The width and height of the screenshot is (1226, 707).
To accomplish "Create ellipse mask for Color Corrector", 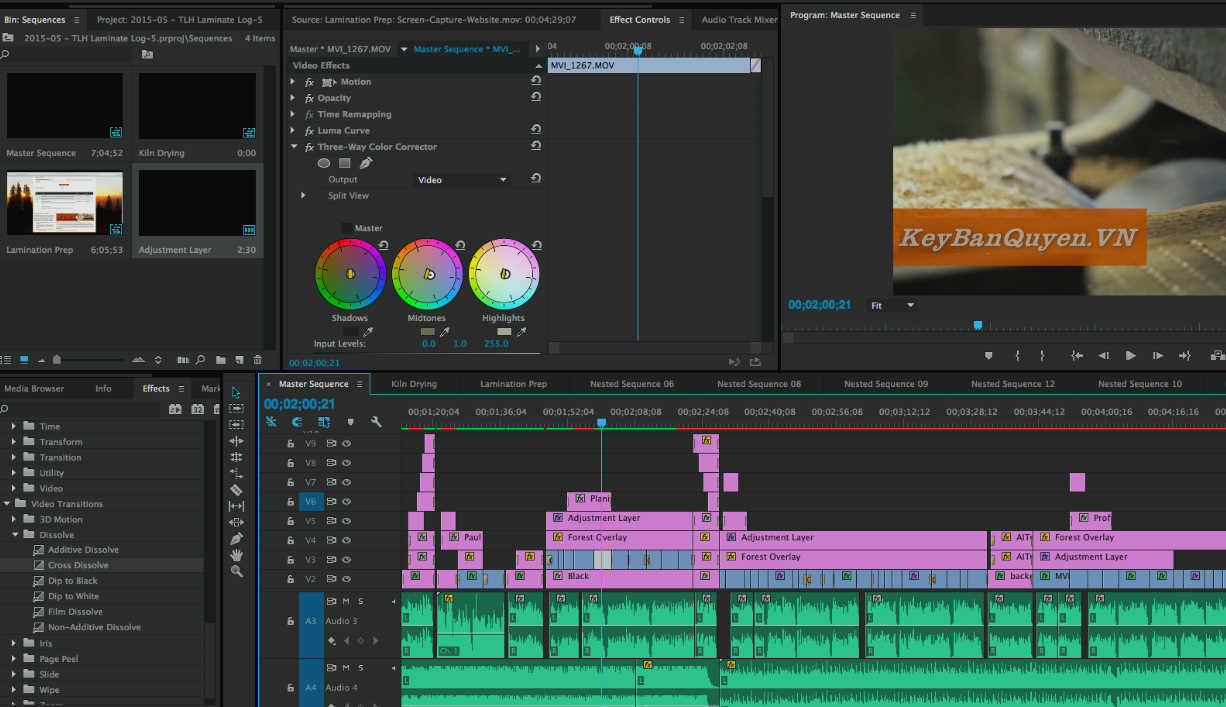I will pyautogui.click(x=324, y=163).
